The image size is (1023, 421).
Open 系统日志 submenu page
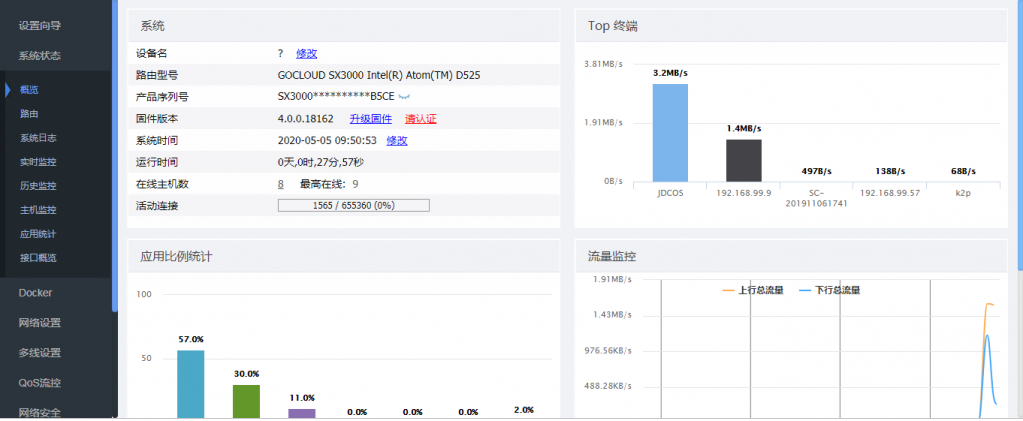tap(38, 138)
